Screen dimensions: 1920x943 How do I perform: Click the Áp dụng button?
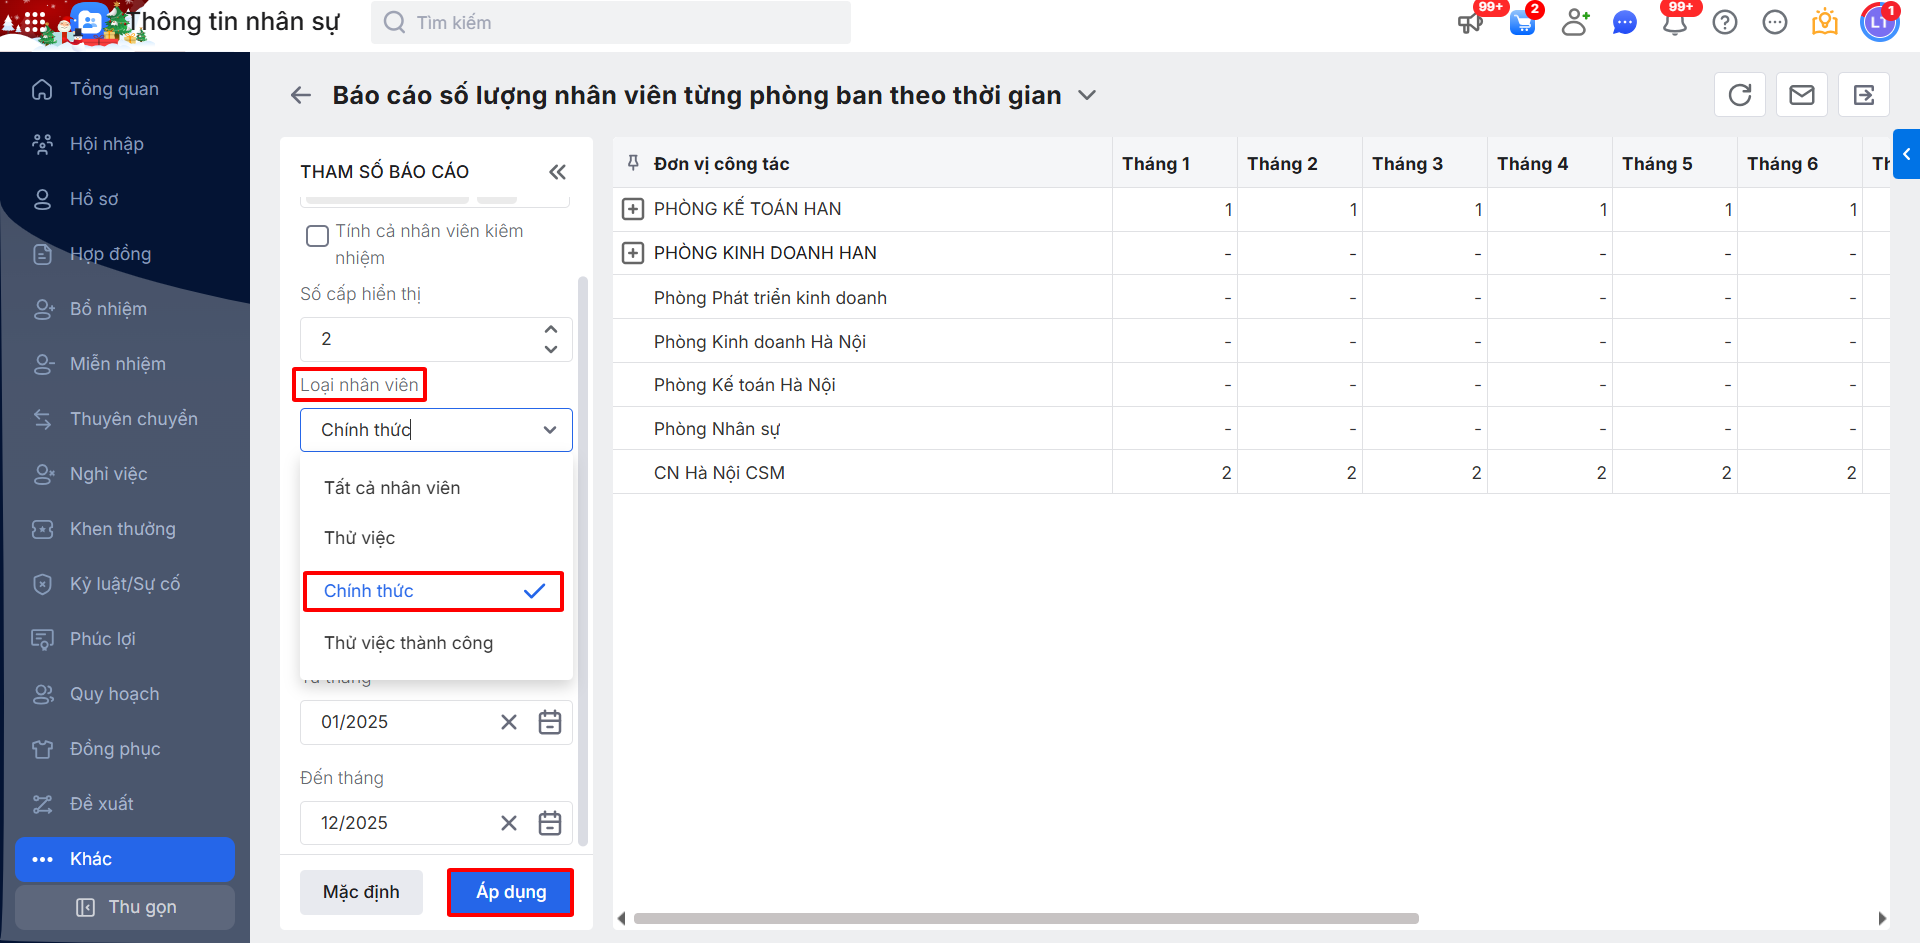coord(511,892)
